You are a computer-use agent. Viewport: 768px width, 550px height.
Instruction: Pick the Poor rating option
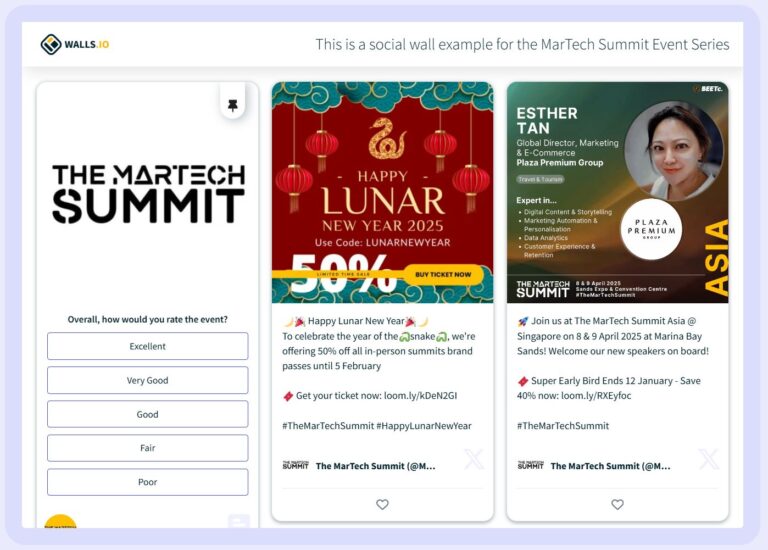(x=147, y=482)
